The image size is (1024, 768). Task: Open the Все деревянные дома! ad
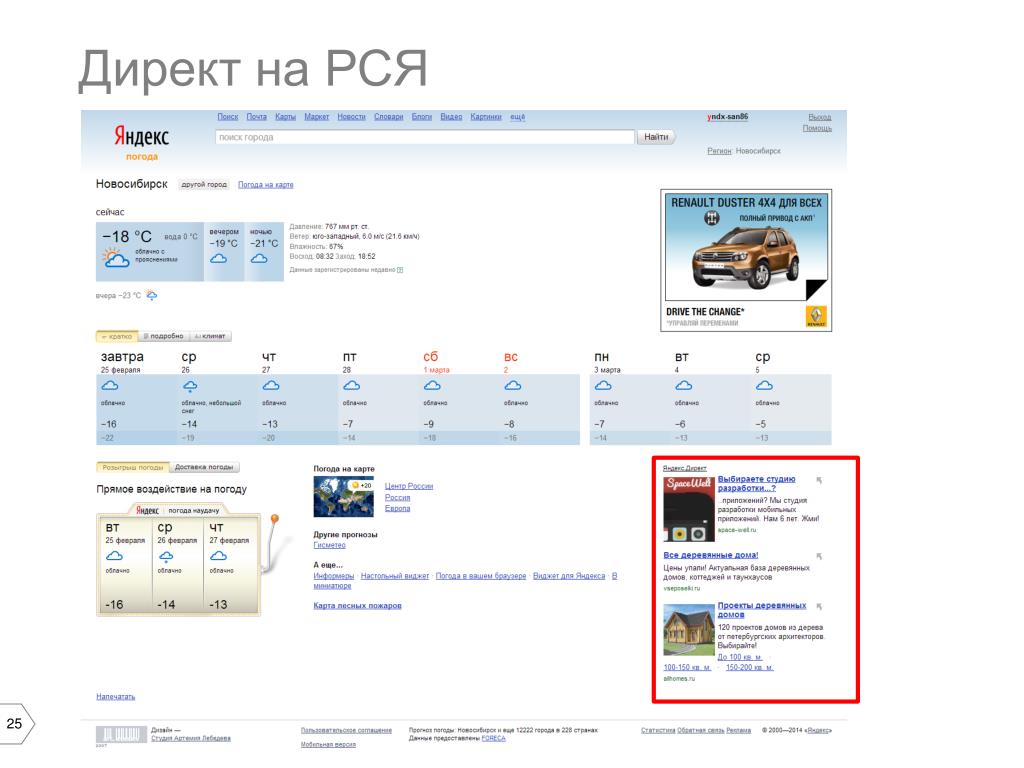711,555
